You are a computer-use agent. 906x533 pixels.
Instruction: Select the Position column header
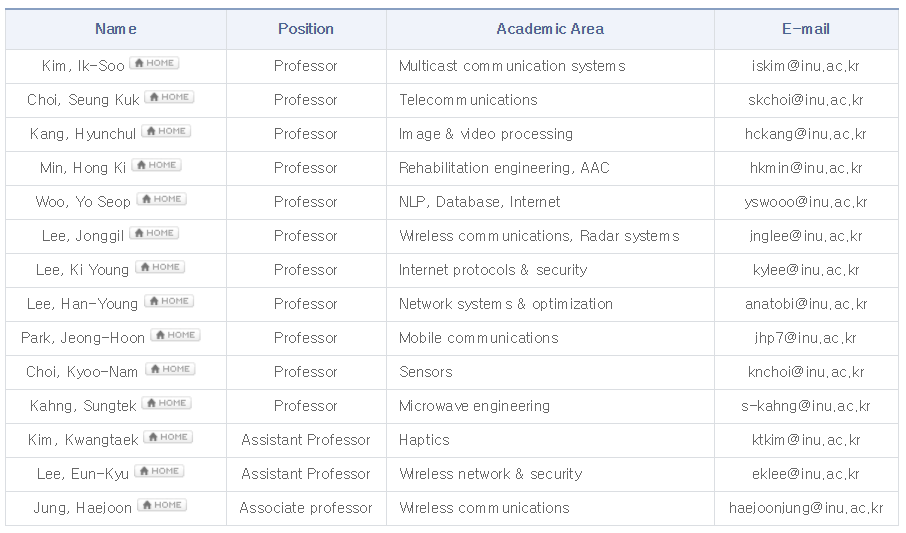(306, 29)
